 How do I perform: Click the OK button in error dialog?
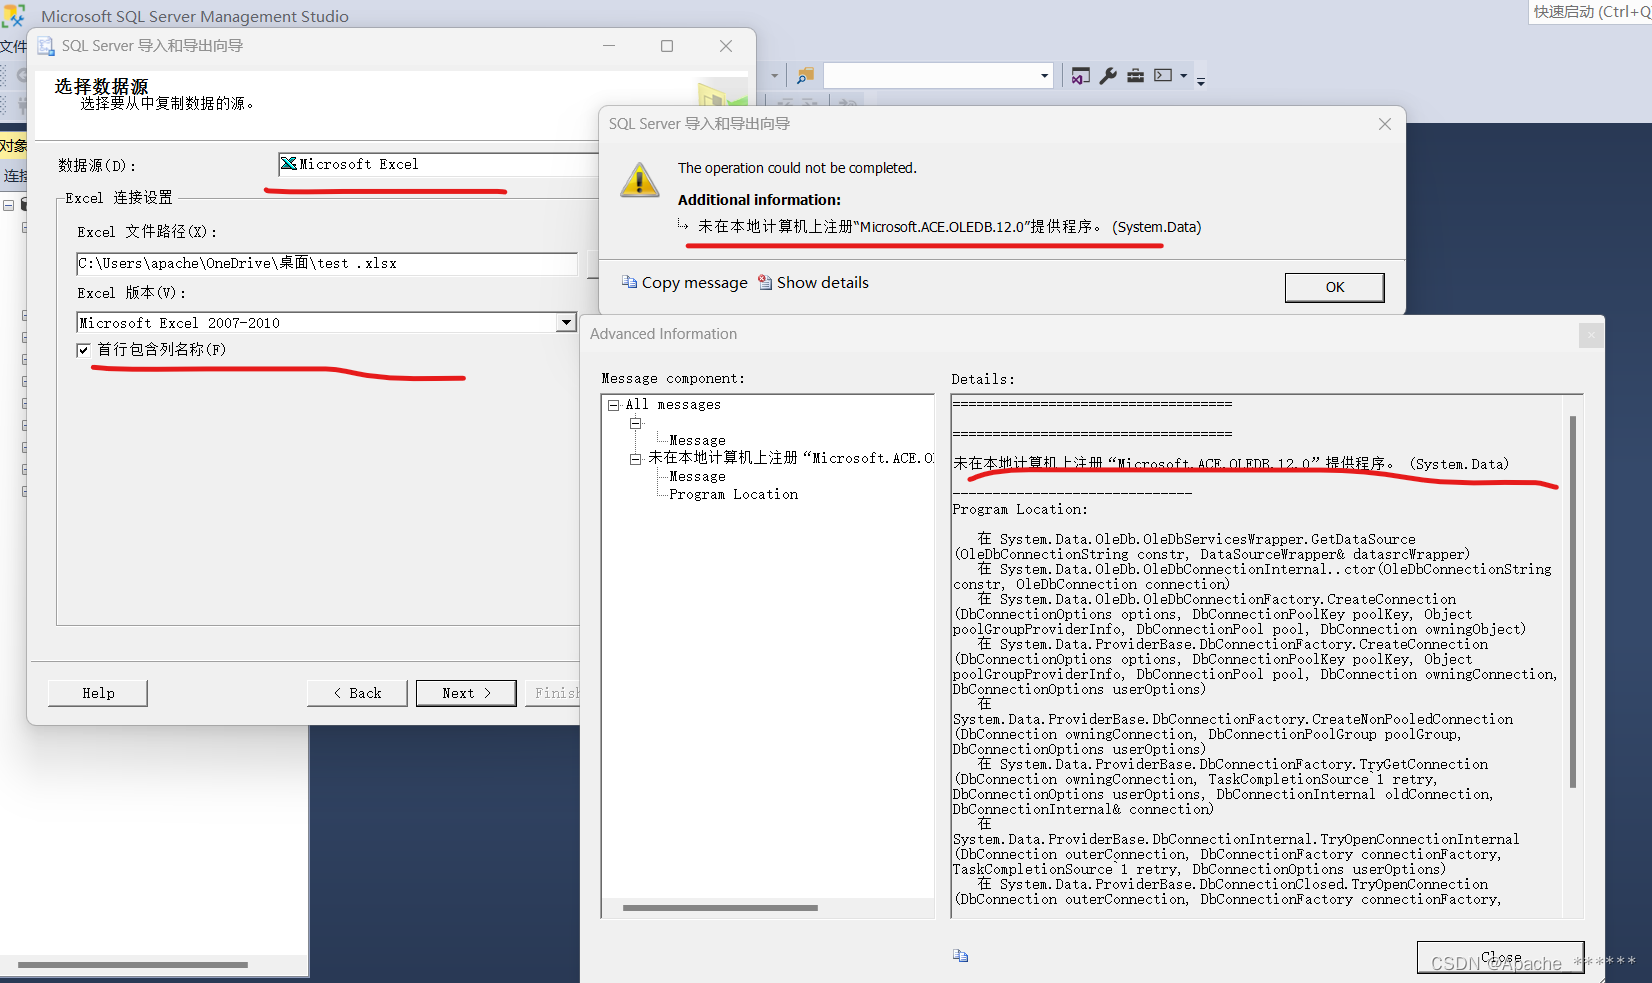click(1334, 287)
